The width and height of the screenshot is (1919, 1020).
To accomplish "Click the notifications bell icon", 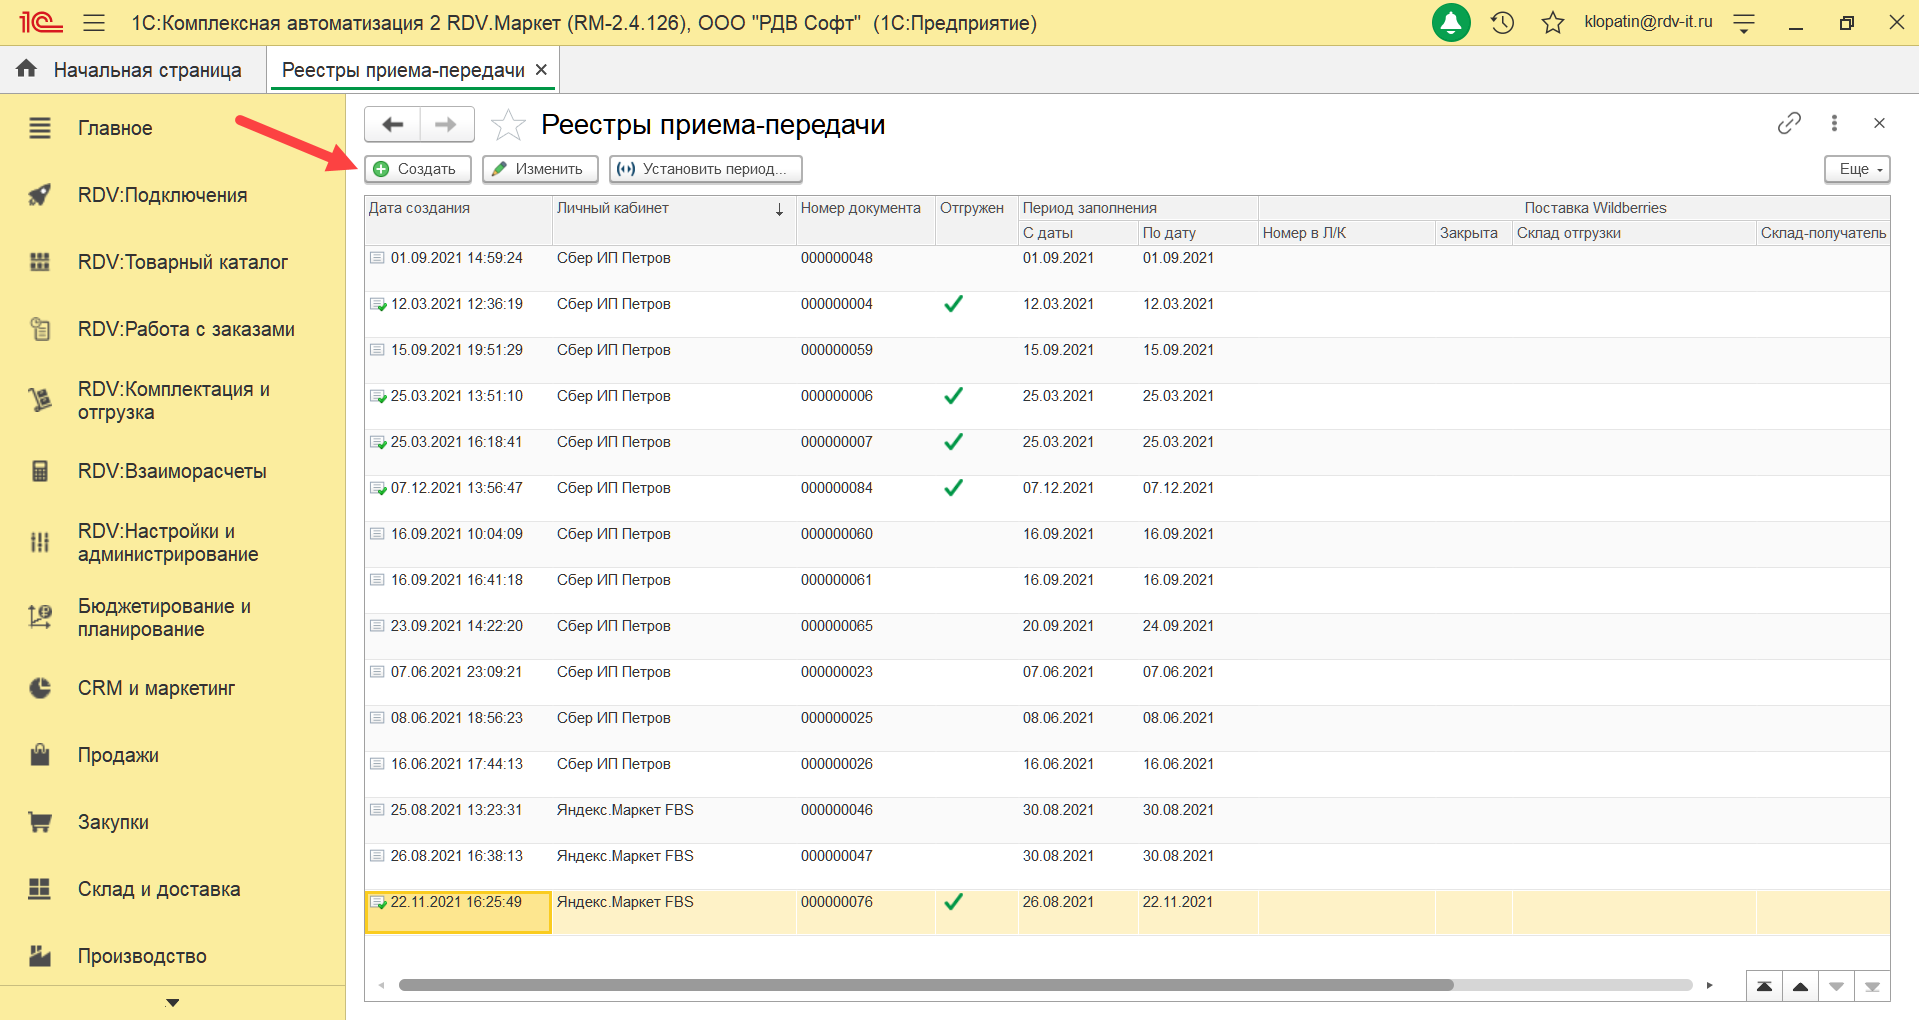I will point(1450,22).
